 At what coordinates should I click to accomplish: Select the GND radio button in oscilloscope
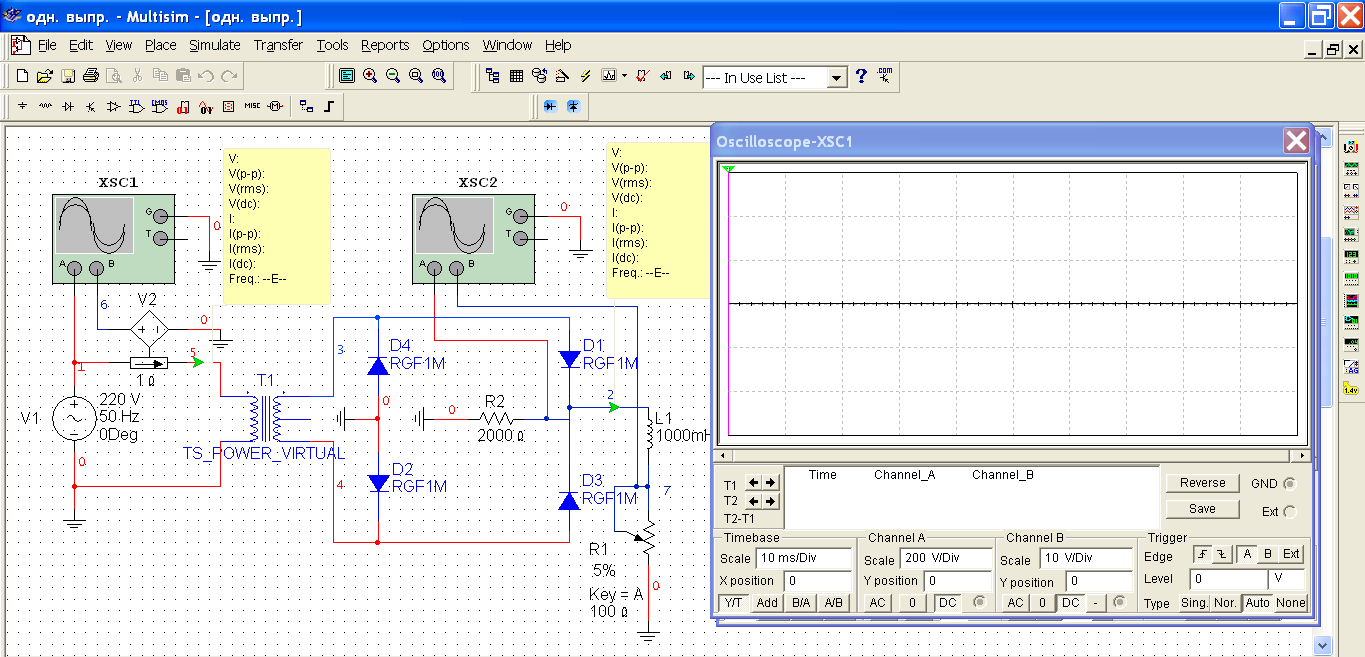coord(1289,484)
